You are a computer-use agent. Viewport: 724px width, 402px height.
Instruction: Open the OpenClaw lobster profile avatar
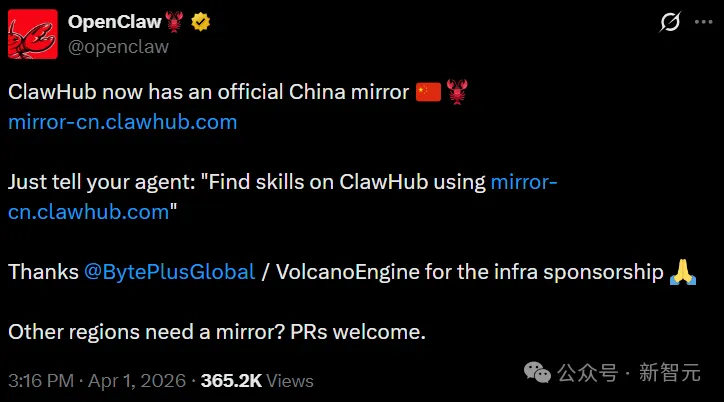(x=33, y=34)
